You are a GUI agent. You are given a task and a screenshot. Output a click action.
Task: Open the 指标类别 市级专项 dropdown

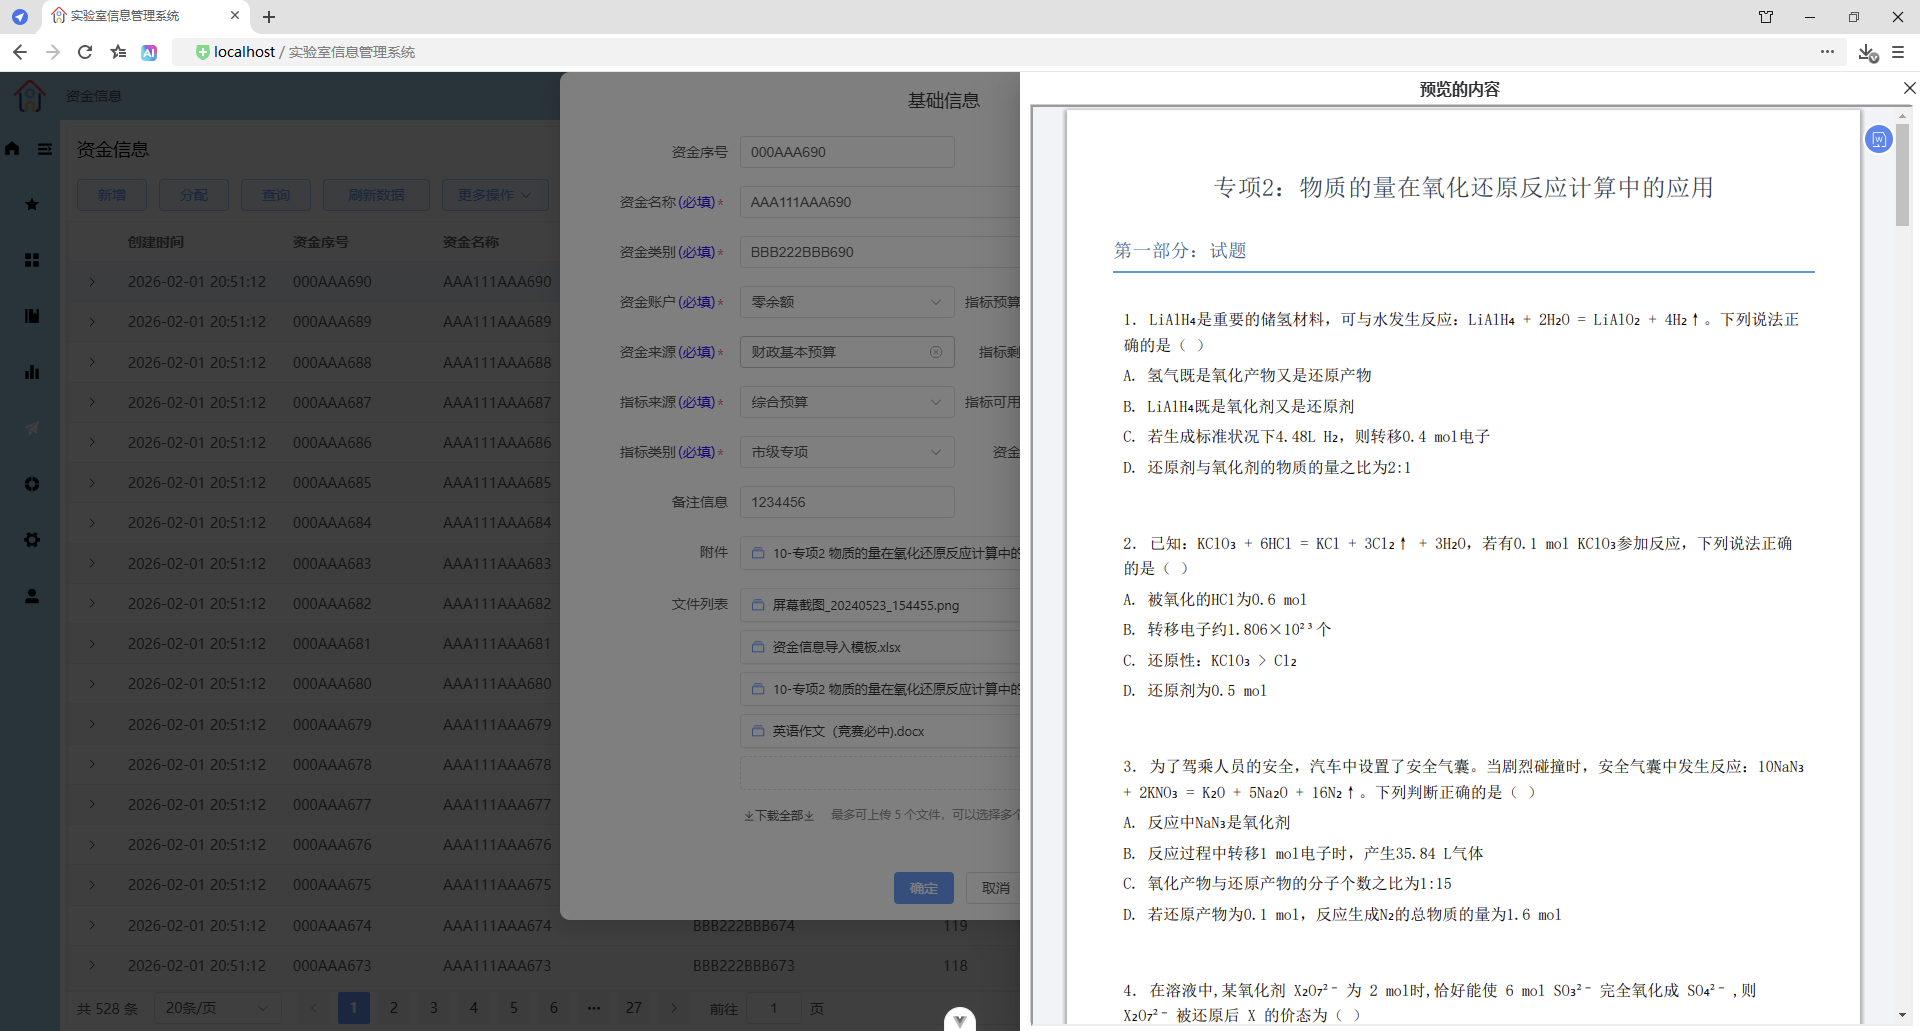847,452
